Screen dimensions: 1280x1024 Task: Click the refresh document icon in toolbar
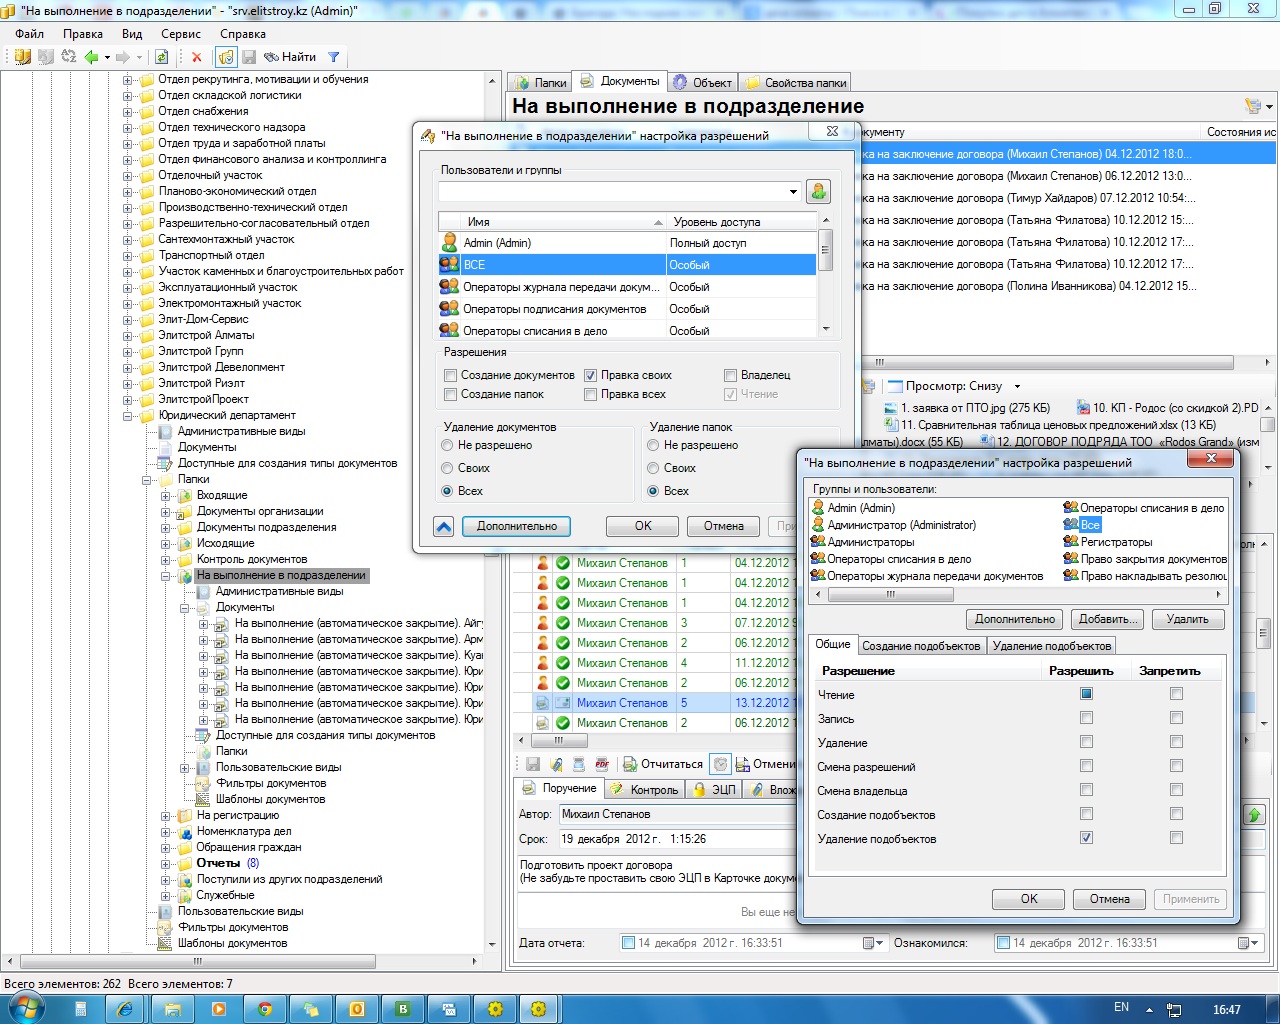coord(161,57)
